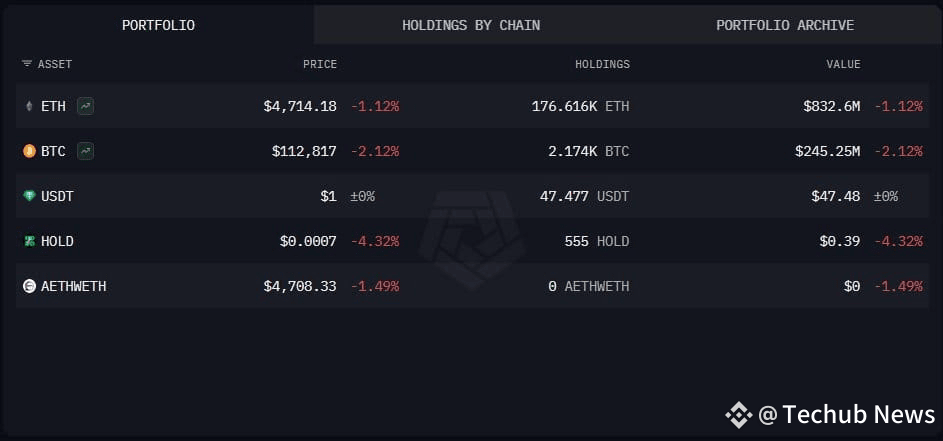Switch to Holdings By Chain tab
The image size is (943, 441).
[x=471, y=25]
